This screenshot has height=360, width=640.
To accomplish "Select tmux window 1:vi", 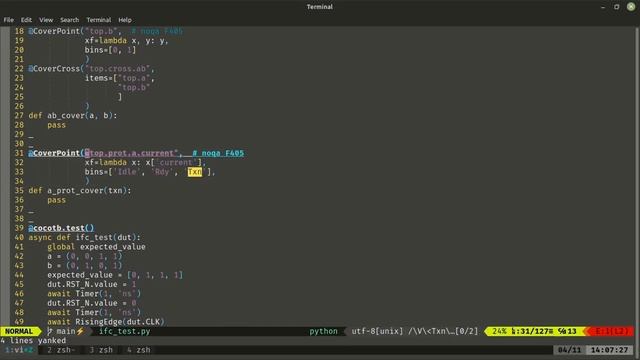I will [x=19, y=350].
